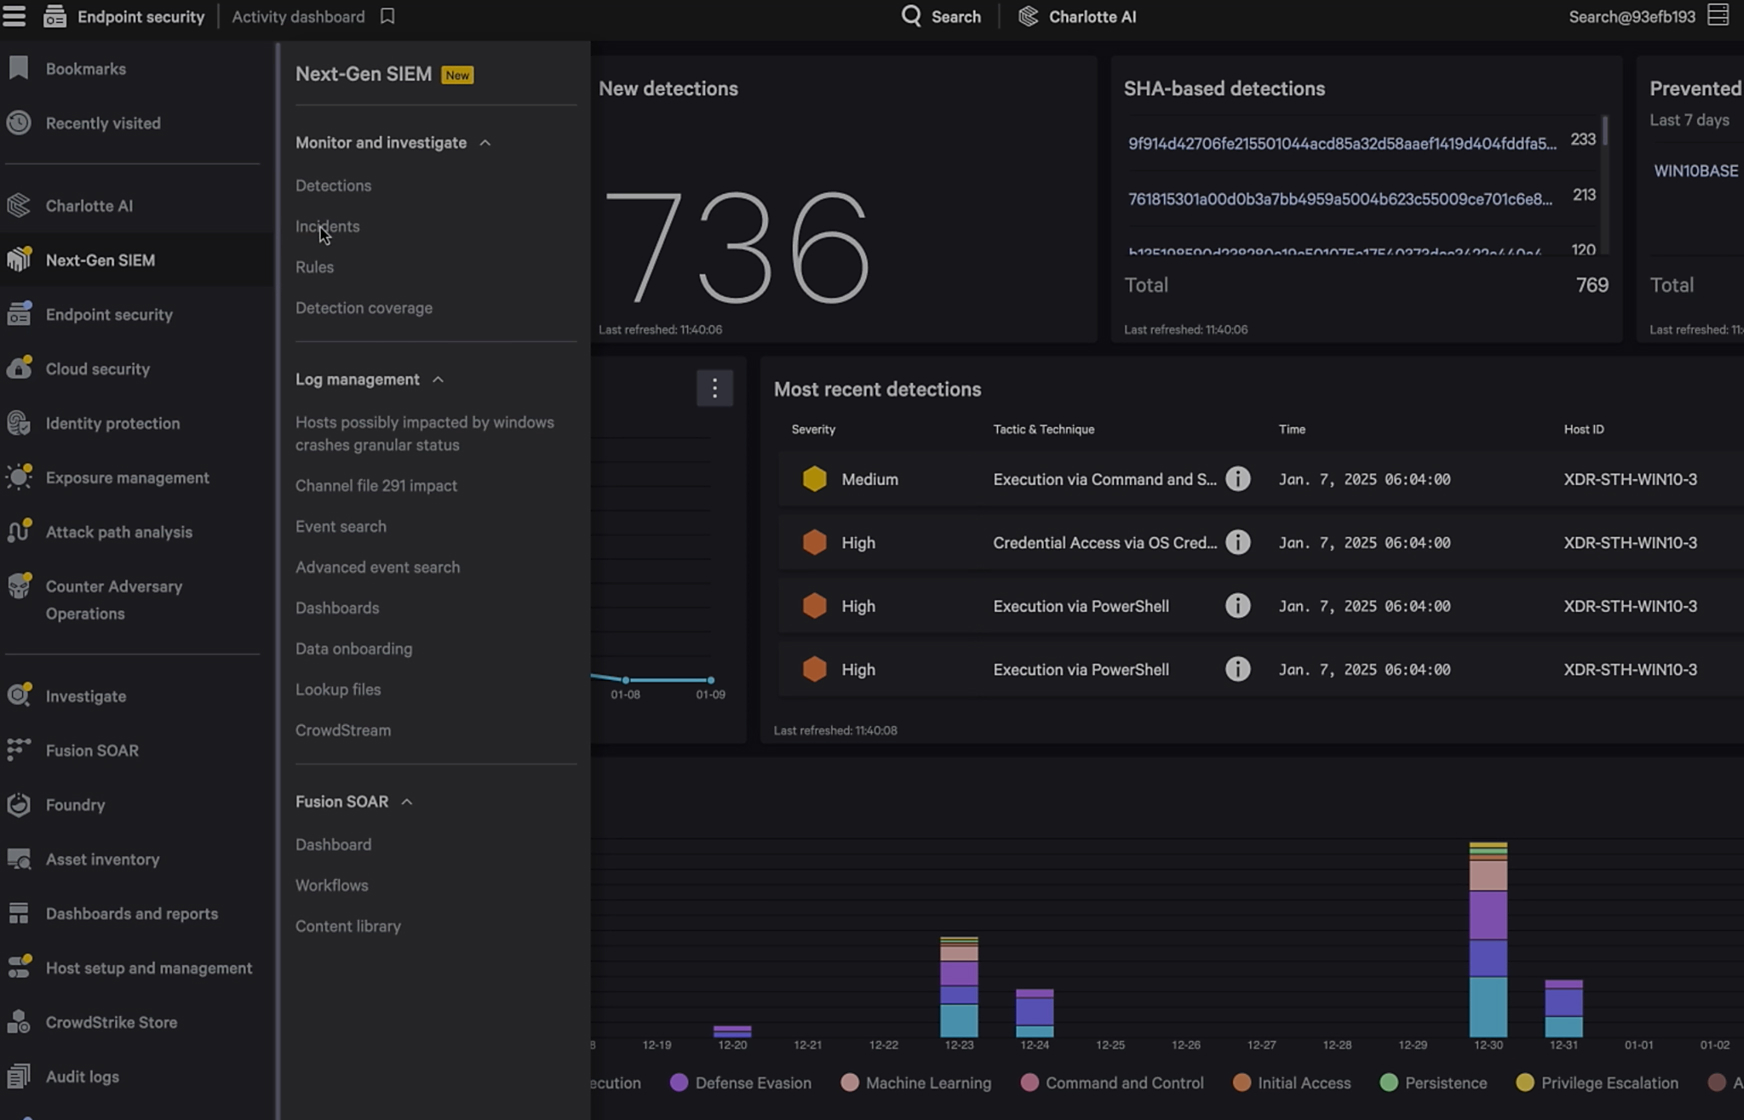The width and height of the screenshot is (1744, 1120).
Task: Click the messages icon in top right
Action: point(1717,16)
